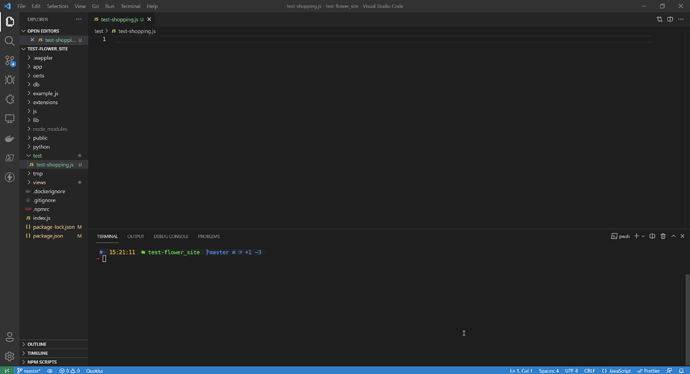Open the Search view in activity bar
This screenshot has width=690, height=374.
pyautogui.click(x=9, y=41)
